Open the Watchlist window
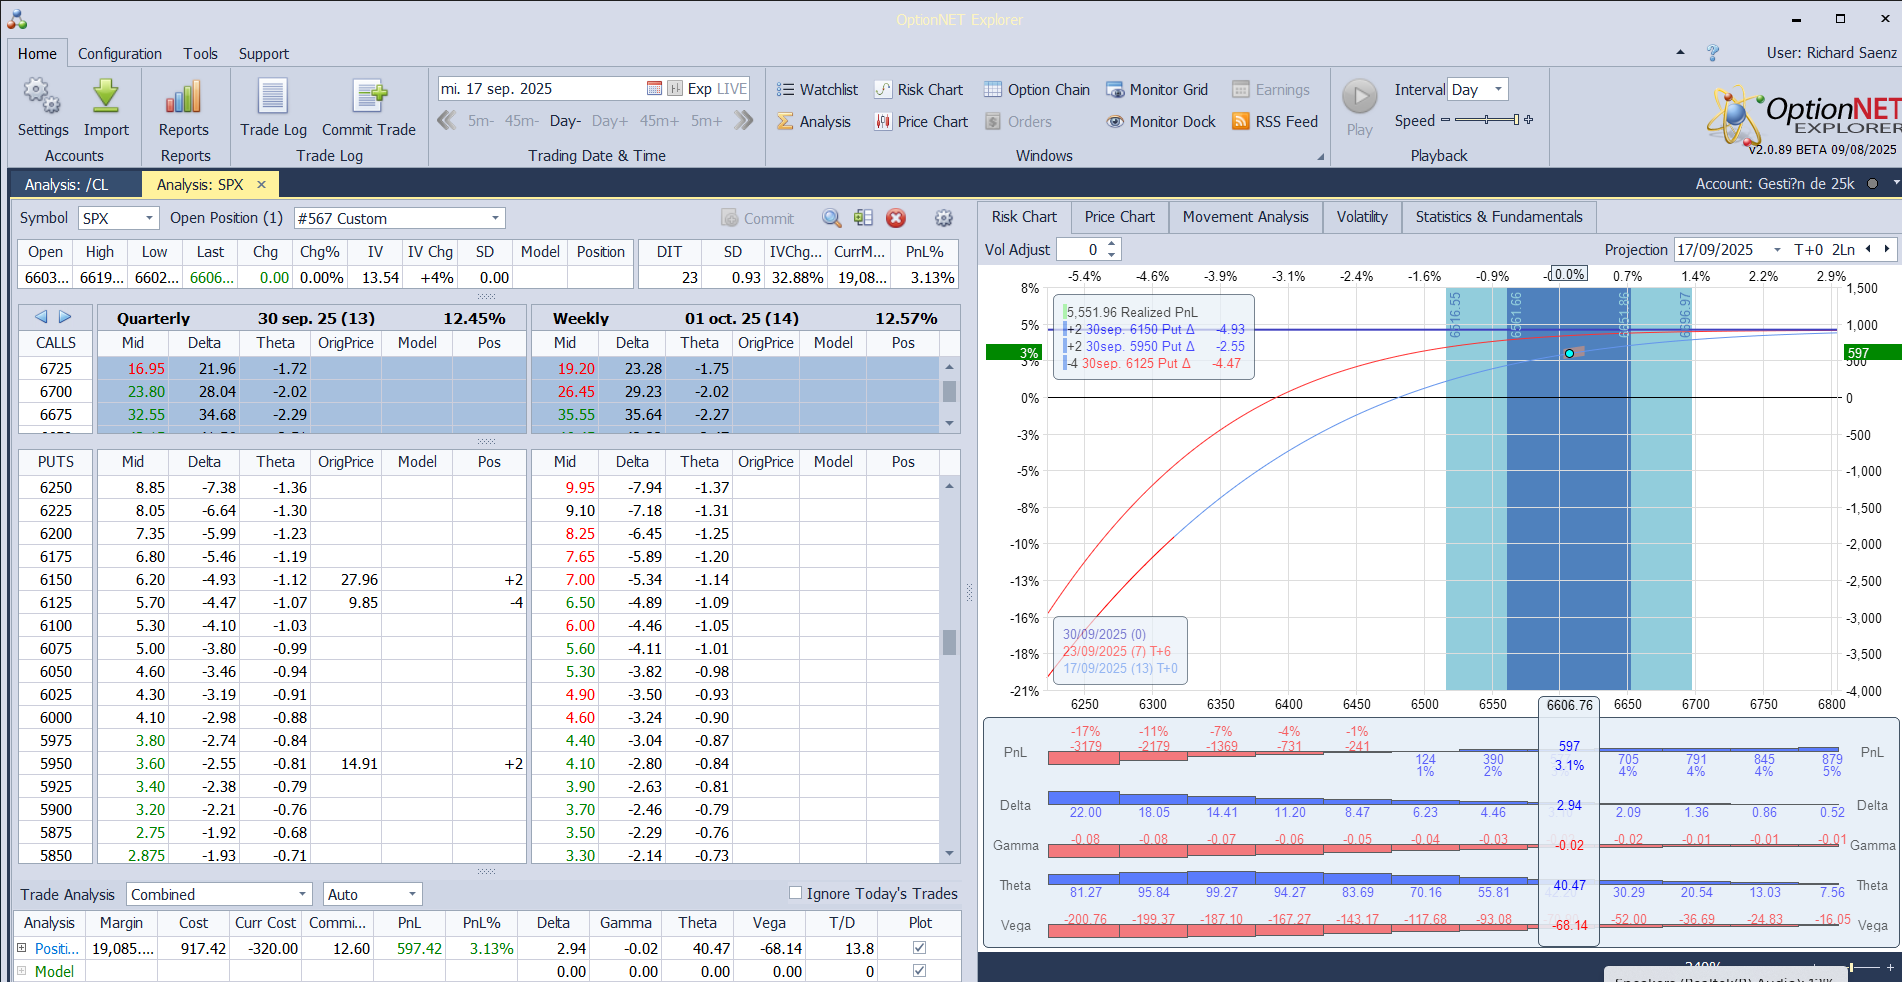Viewport: 1902px width, 982px height. [x=818, y=90]
